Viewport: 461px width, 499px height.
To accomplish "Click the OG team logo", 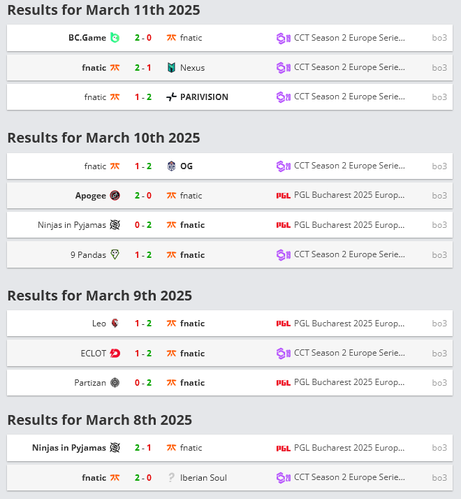I will [171, 166].
